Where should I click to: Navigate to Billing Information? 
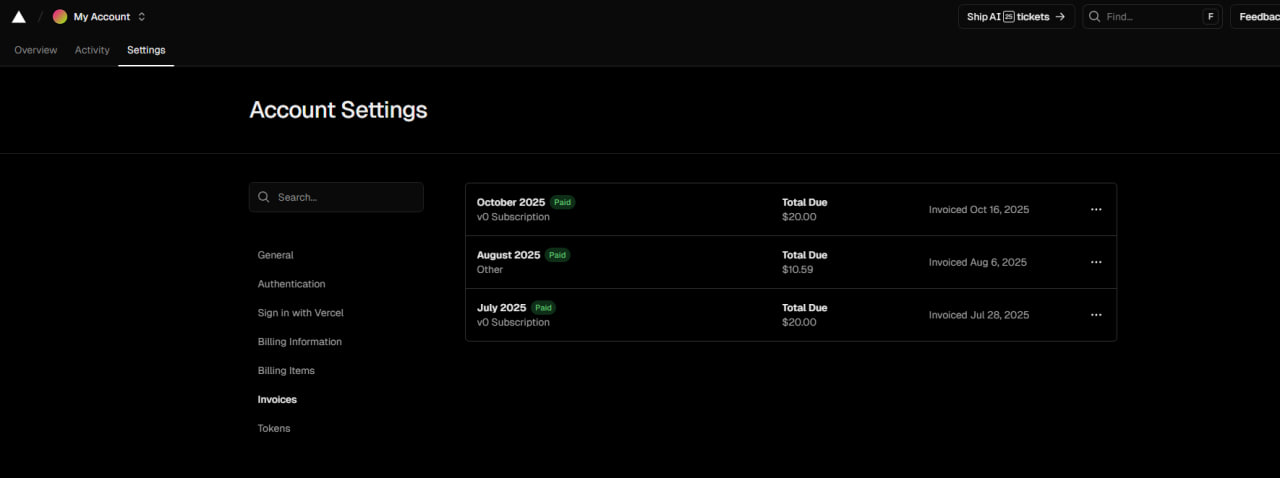point(299,342)
